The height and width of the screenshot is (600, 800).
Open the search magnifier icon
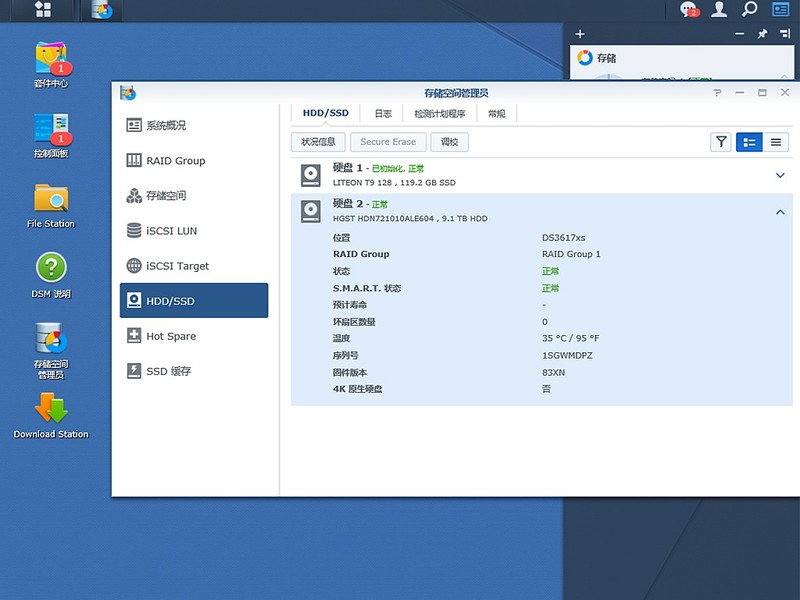point(749,9)
